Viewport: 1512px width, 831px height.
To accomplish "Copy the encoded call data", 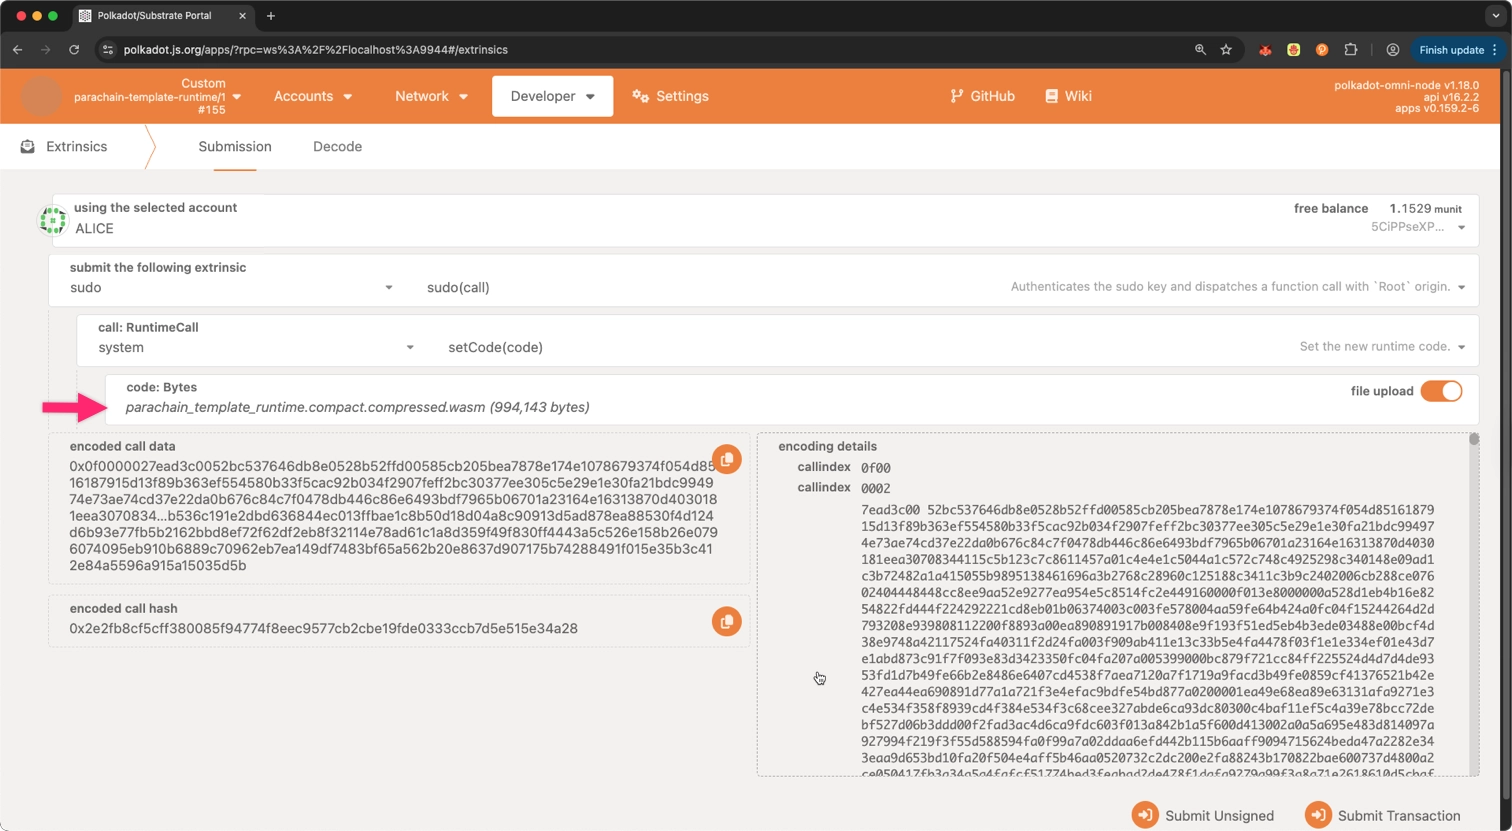I will pos(726,459).
